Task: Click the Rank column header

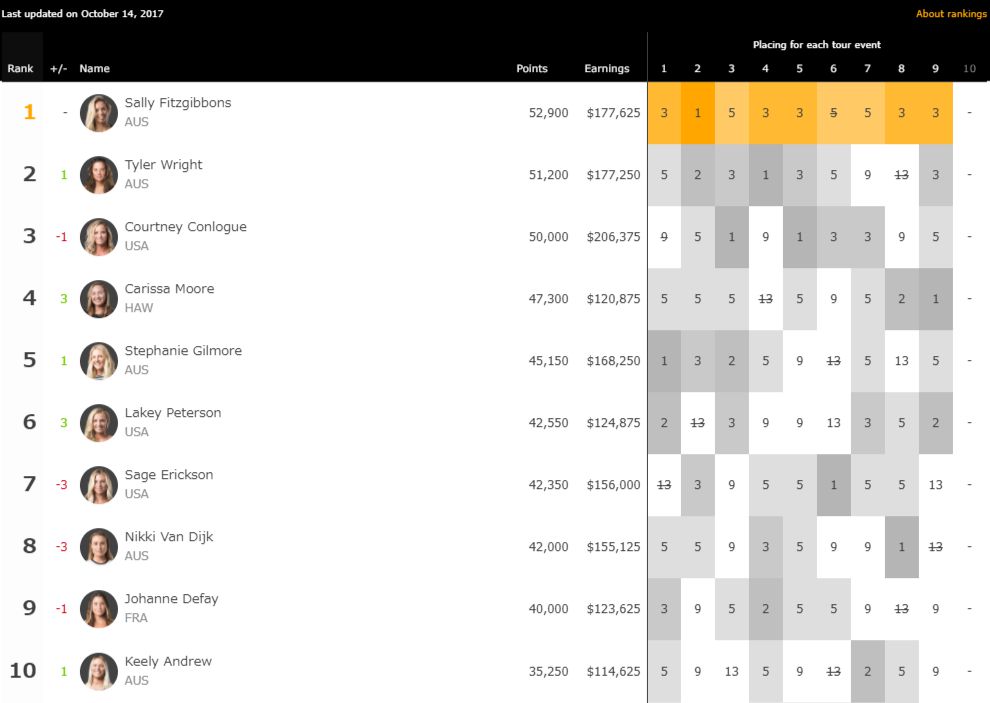Action: [20, 69]
